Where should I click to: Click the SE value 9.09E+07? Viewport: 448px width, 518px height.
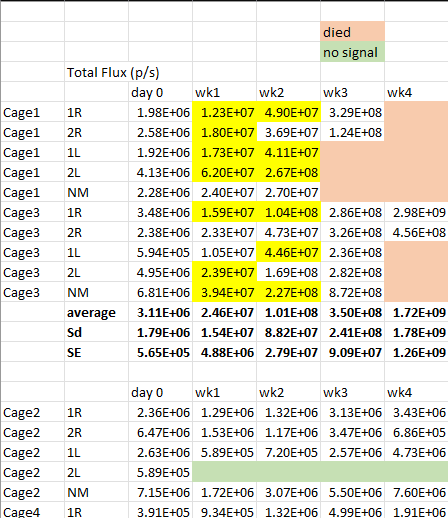352,352
